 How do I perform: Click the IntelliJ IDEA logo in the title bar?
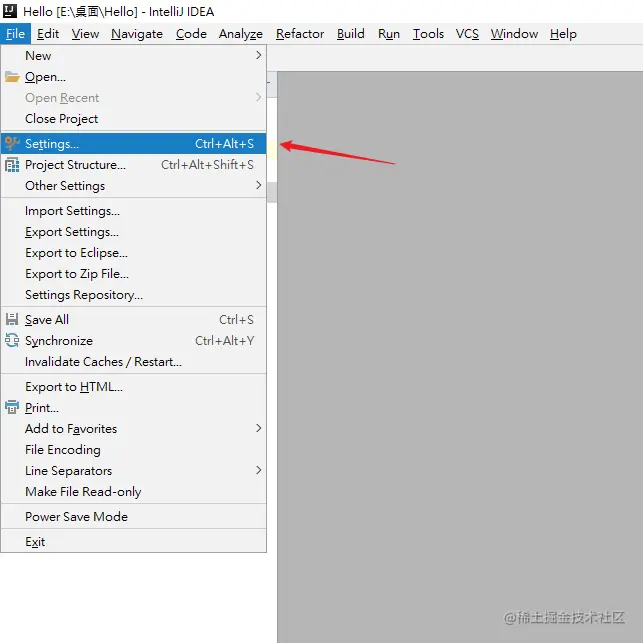10,11
